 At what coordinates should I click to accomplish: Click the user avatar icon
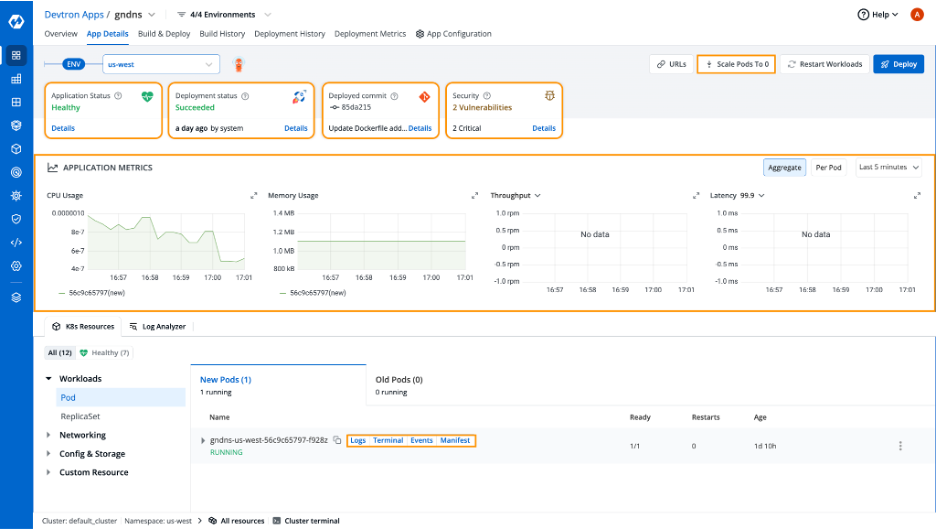917,15
